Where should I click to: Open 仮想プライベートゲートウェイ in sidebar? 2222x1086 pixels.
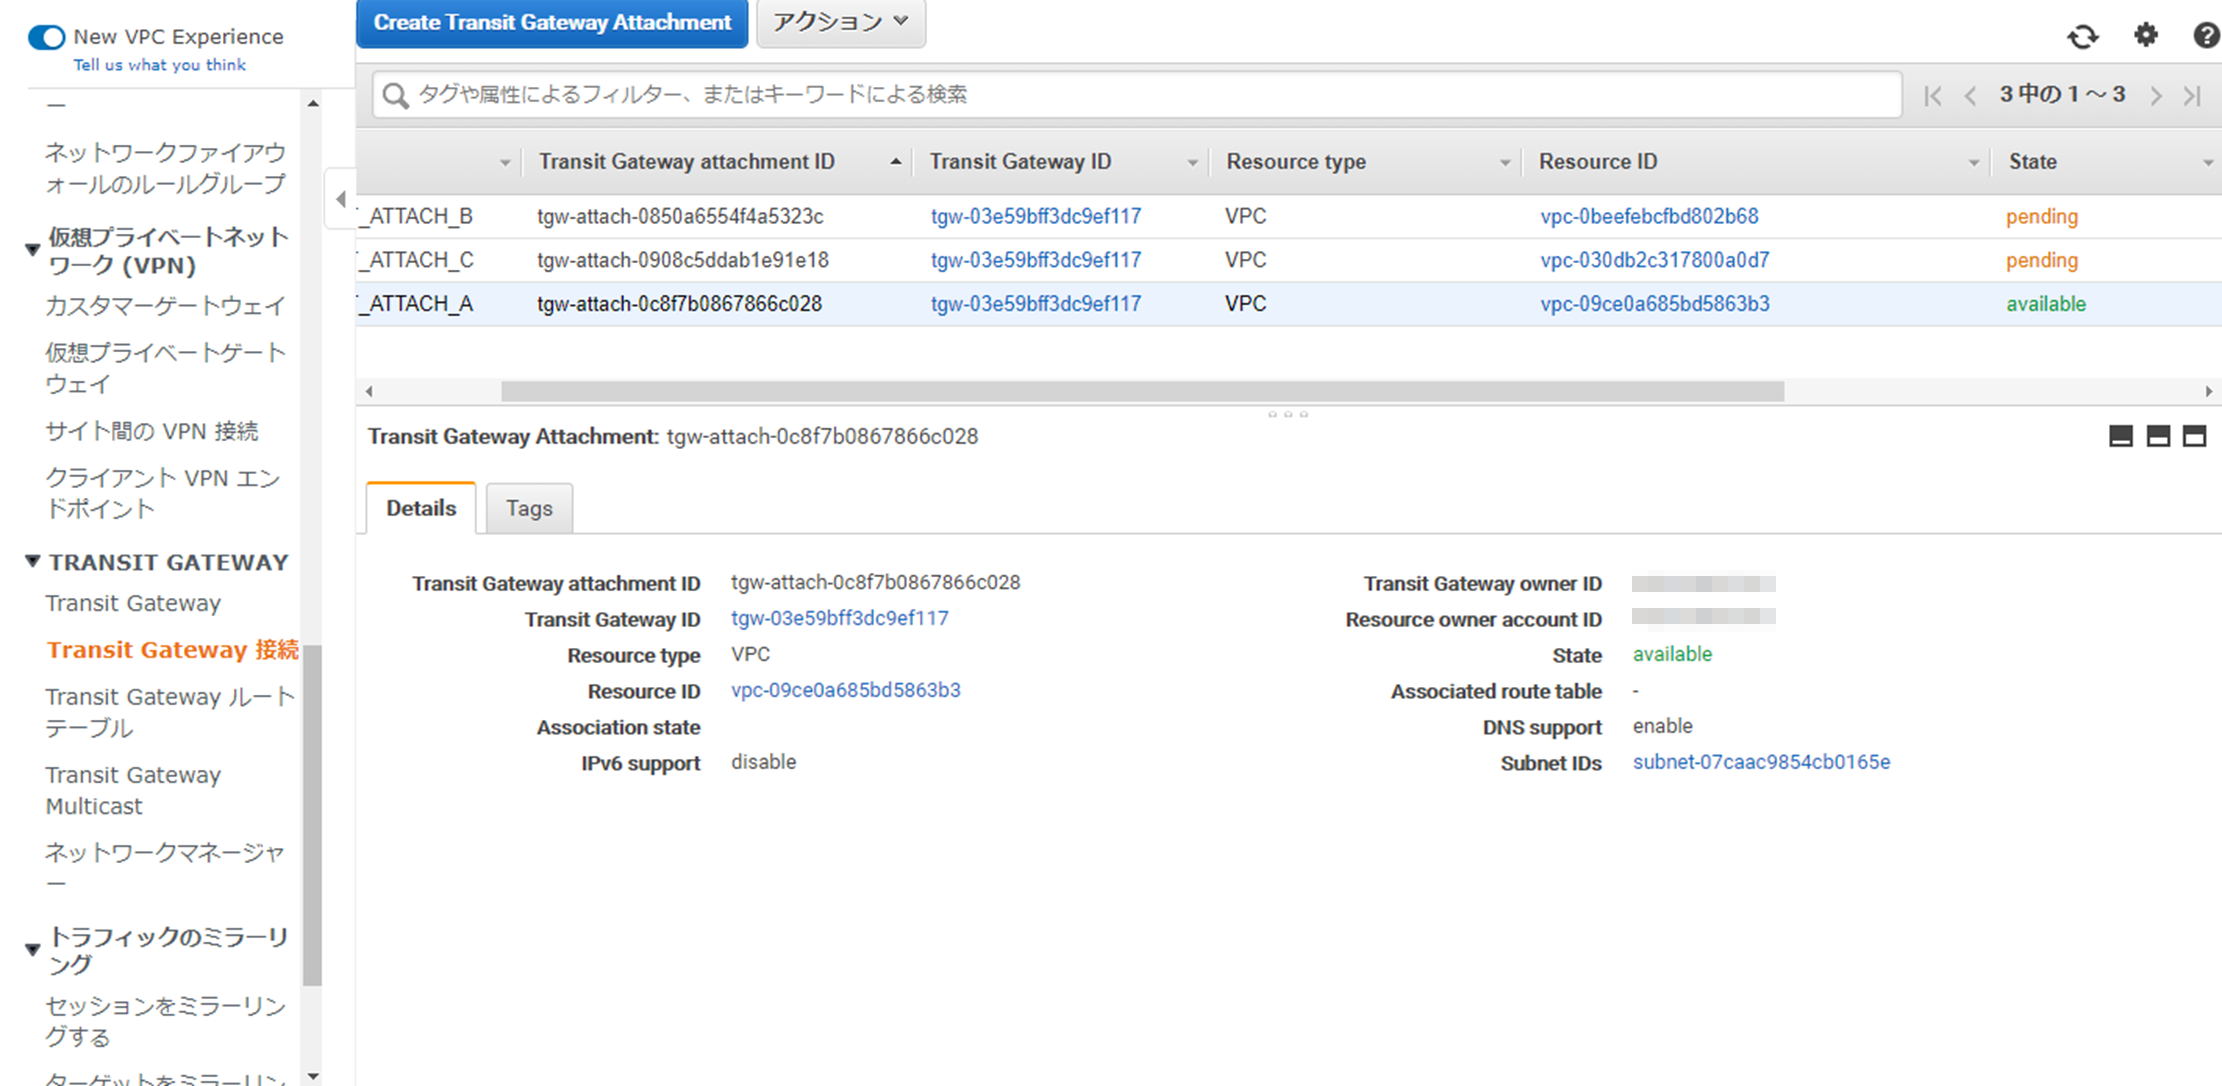(165, 368)
